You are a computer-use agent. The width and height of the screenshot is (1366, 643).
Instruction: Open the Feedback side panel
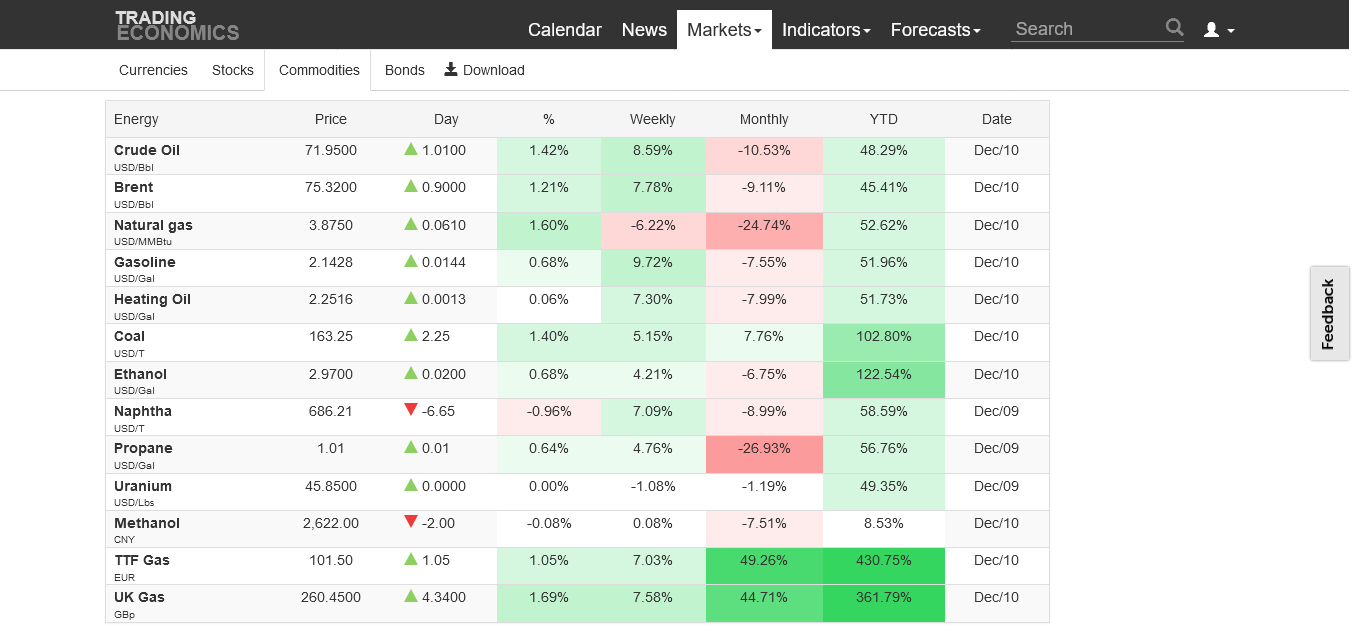(x=1328, y=314)
